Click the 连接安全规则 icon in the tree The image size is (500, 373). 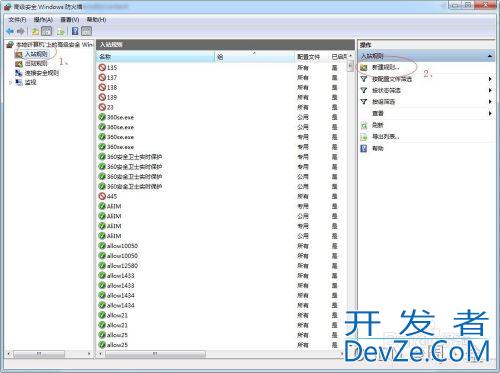point(19,73)
